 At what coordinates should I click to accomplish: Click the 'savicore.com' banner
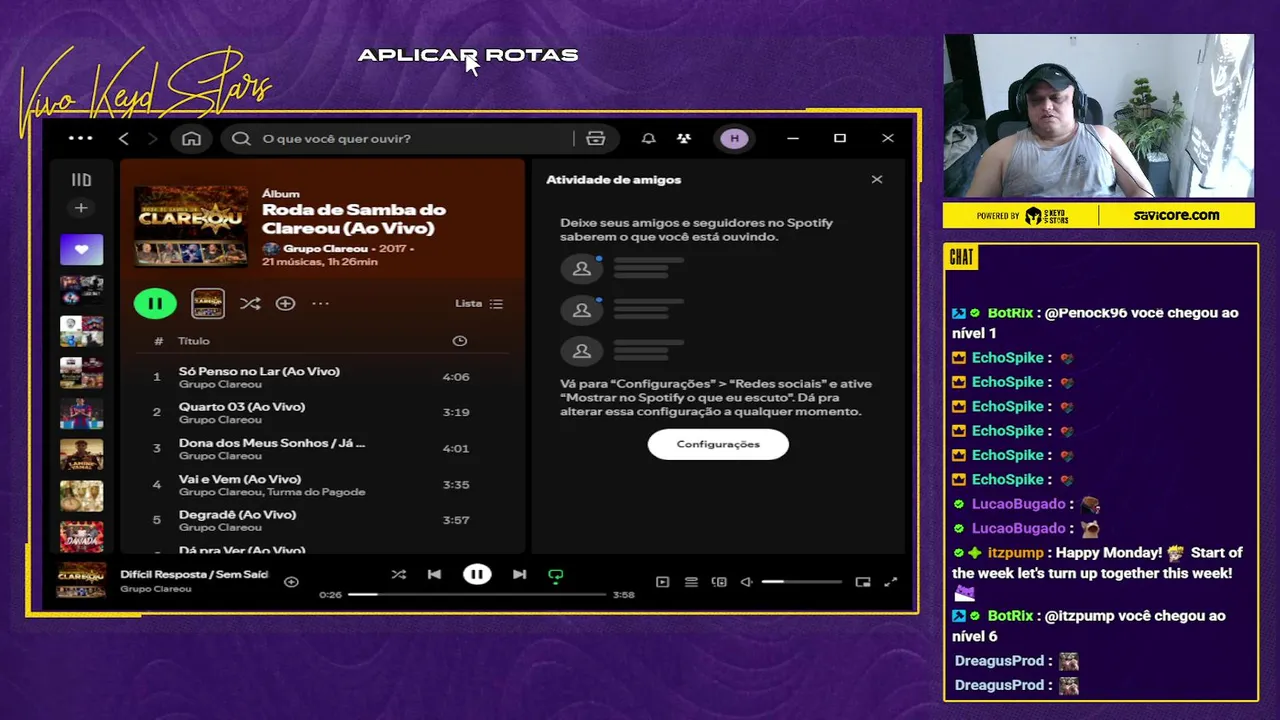point(1176,215)
